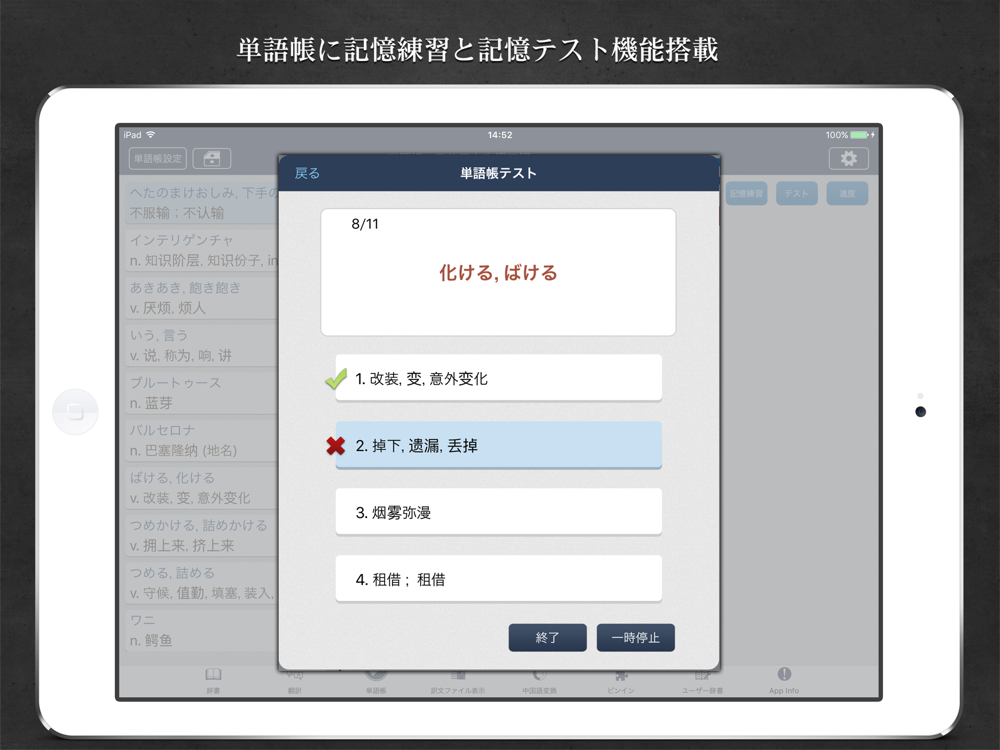1000x750 pixels.
Task: Click the 14:52 clock in status bar
Action: pyautogui.click(x=500, y=135)
